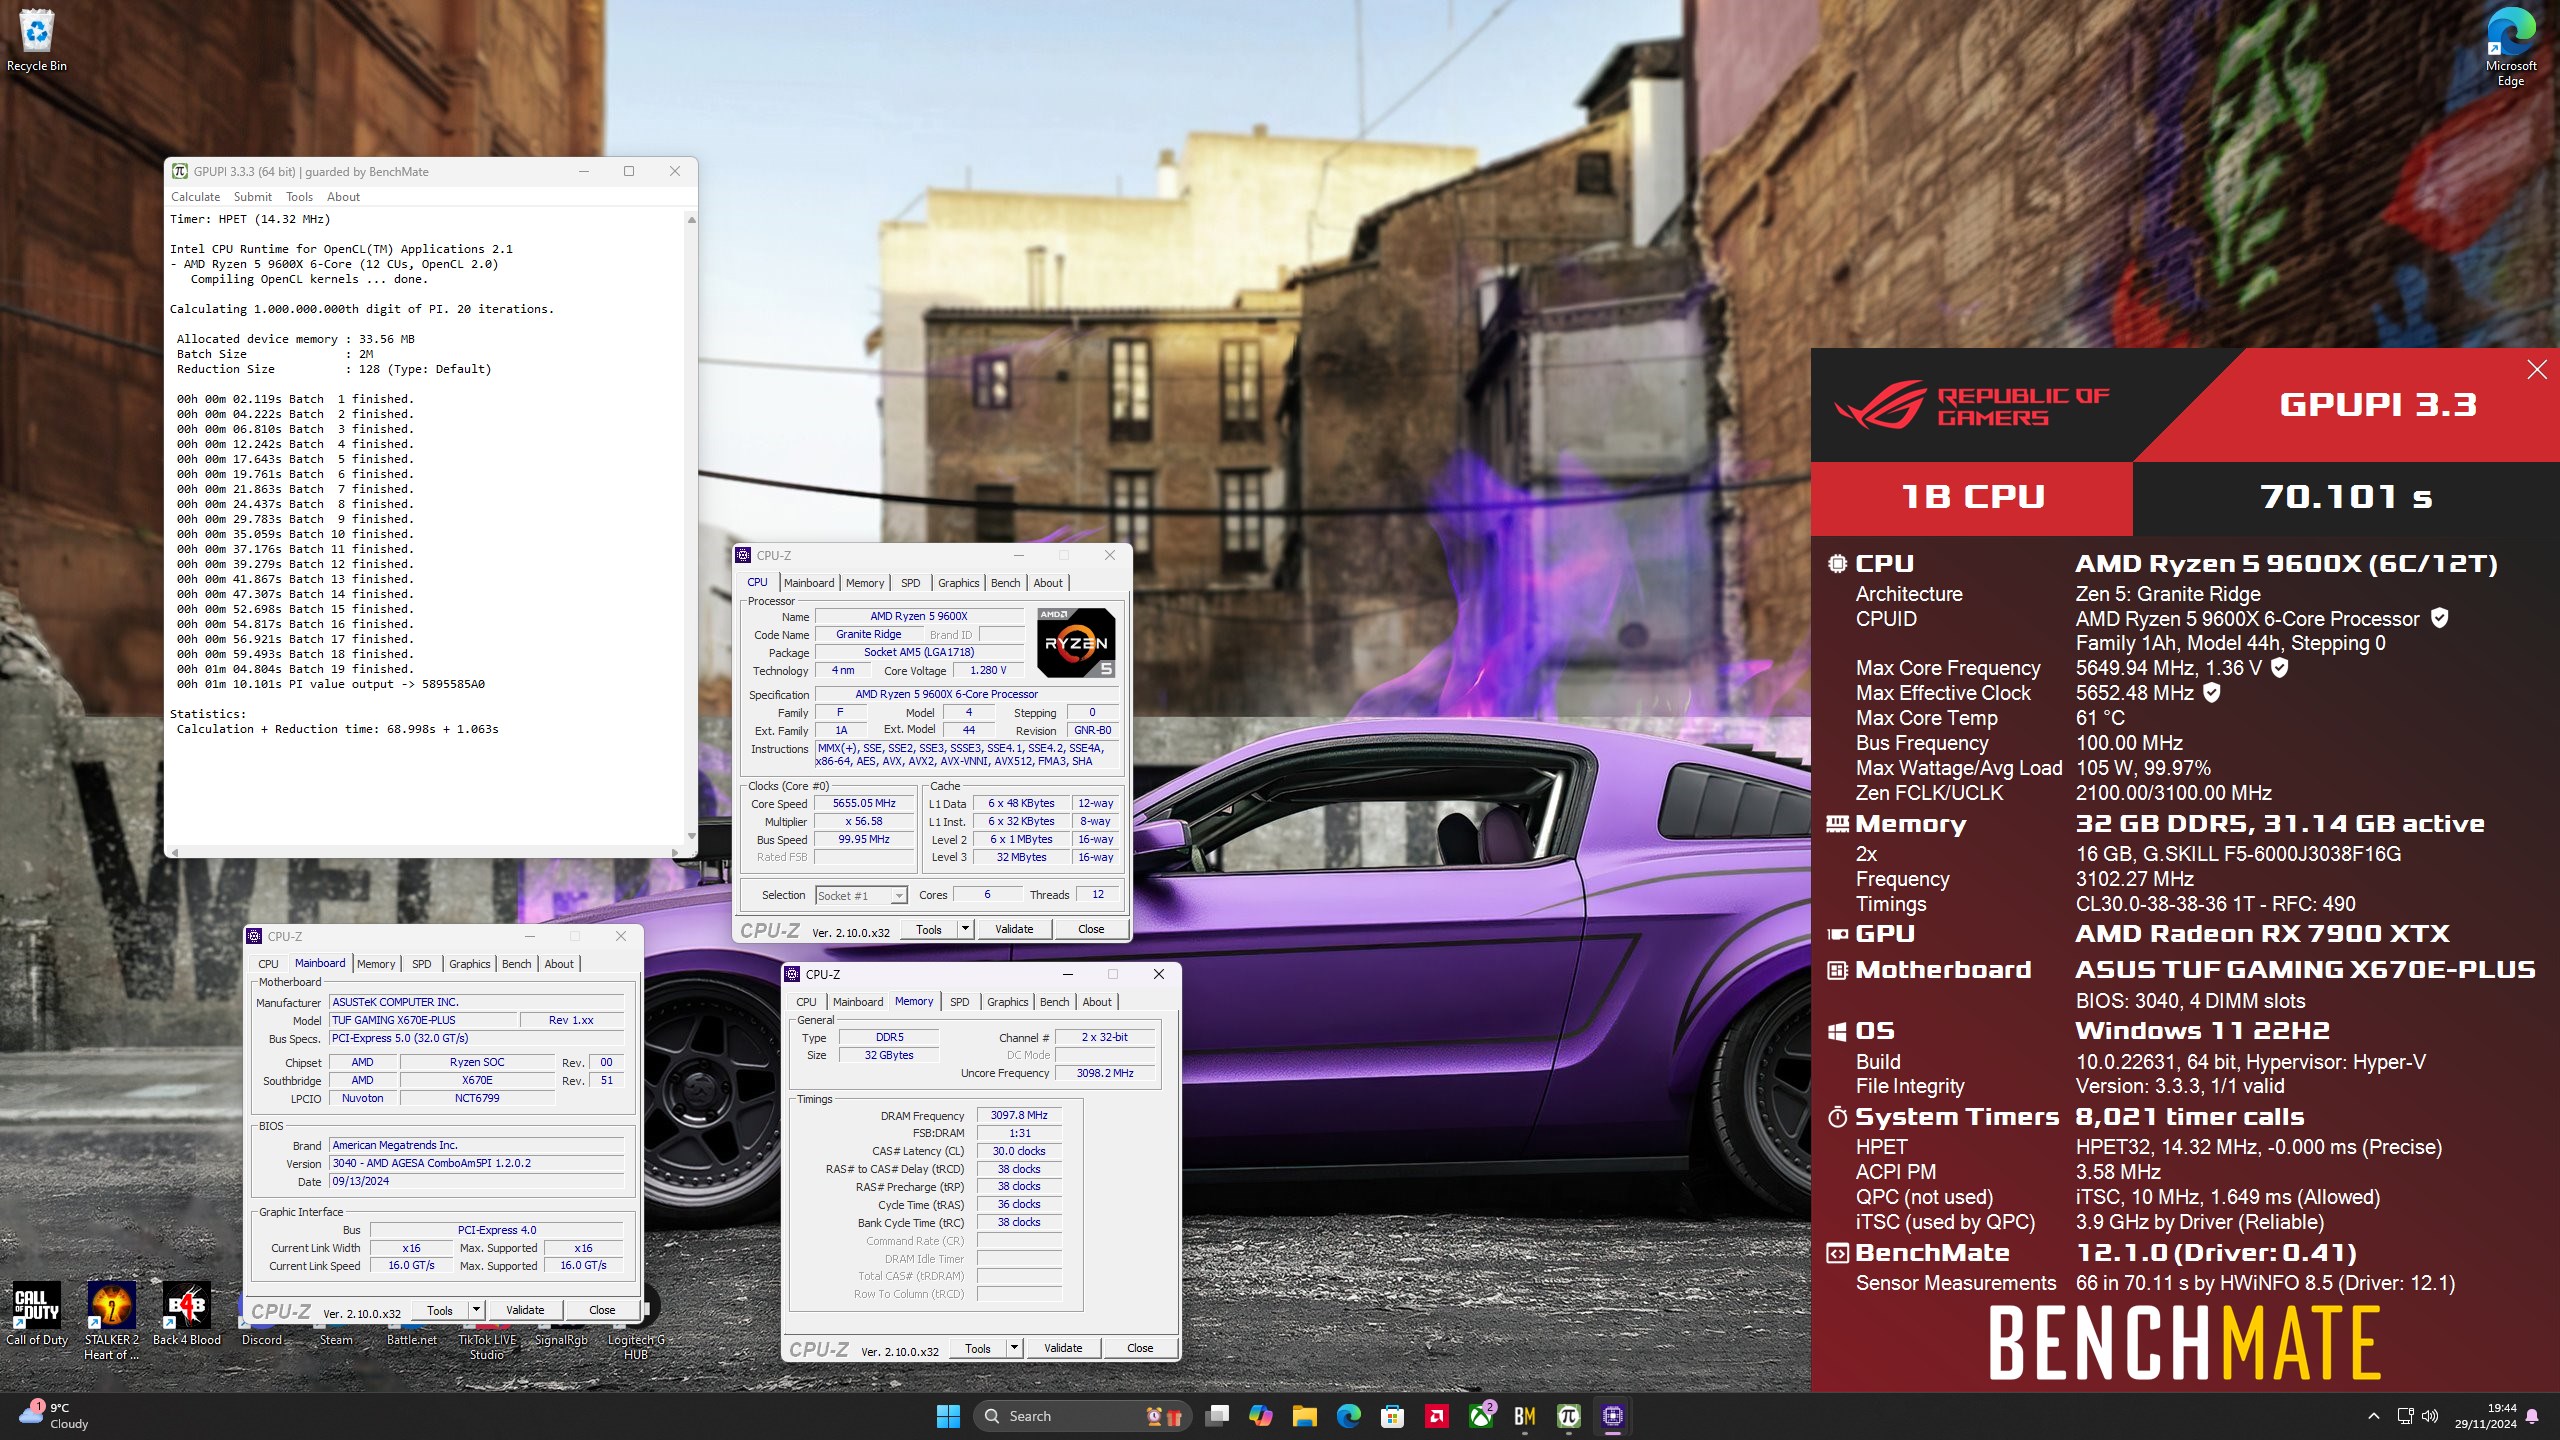Click Validate in CPU-Z CPU window
The width and height of the screenshot is (2560, 1440).
click(x=1014, y=929)
